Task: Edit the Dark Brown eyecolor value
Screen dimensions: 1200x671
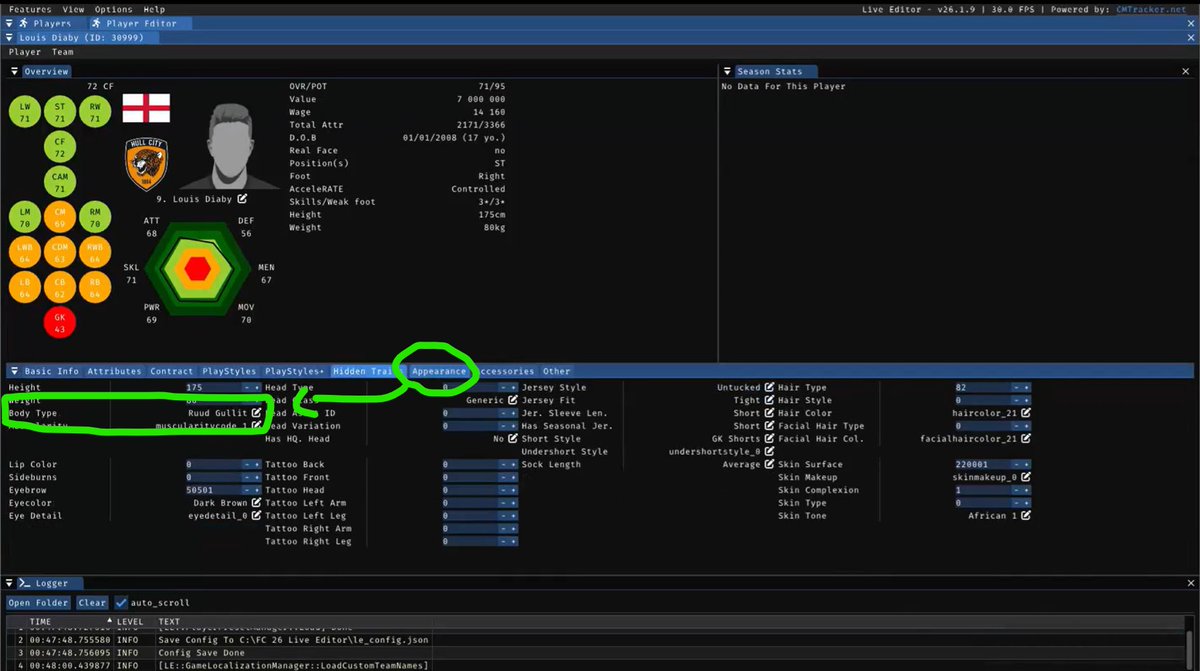Action: tap(257, 503)
